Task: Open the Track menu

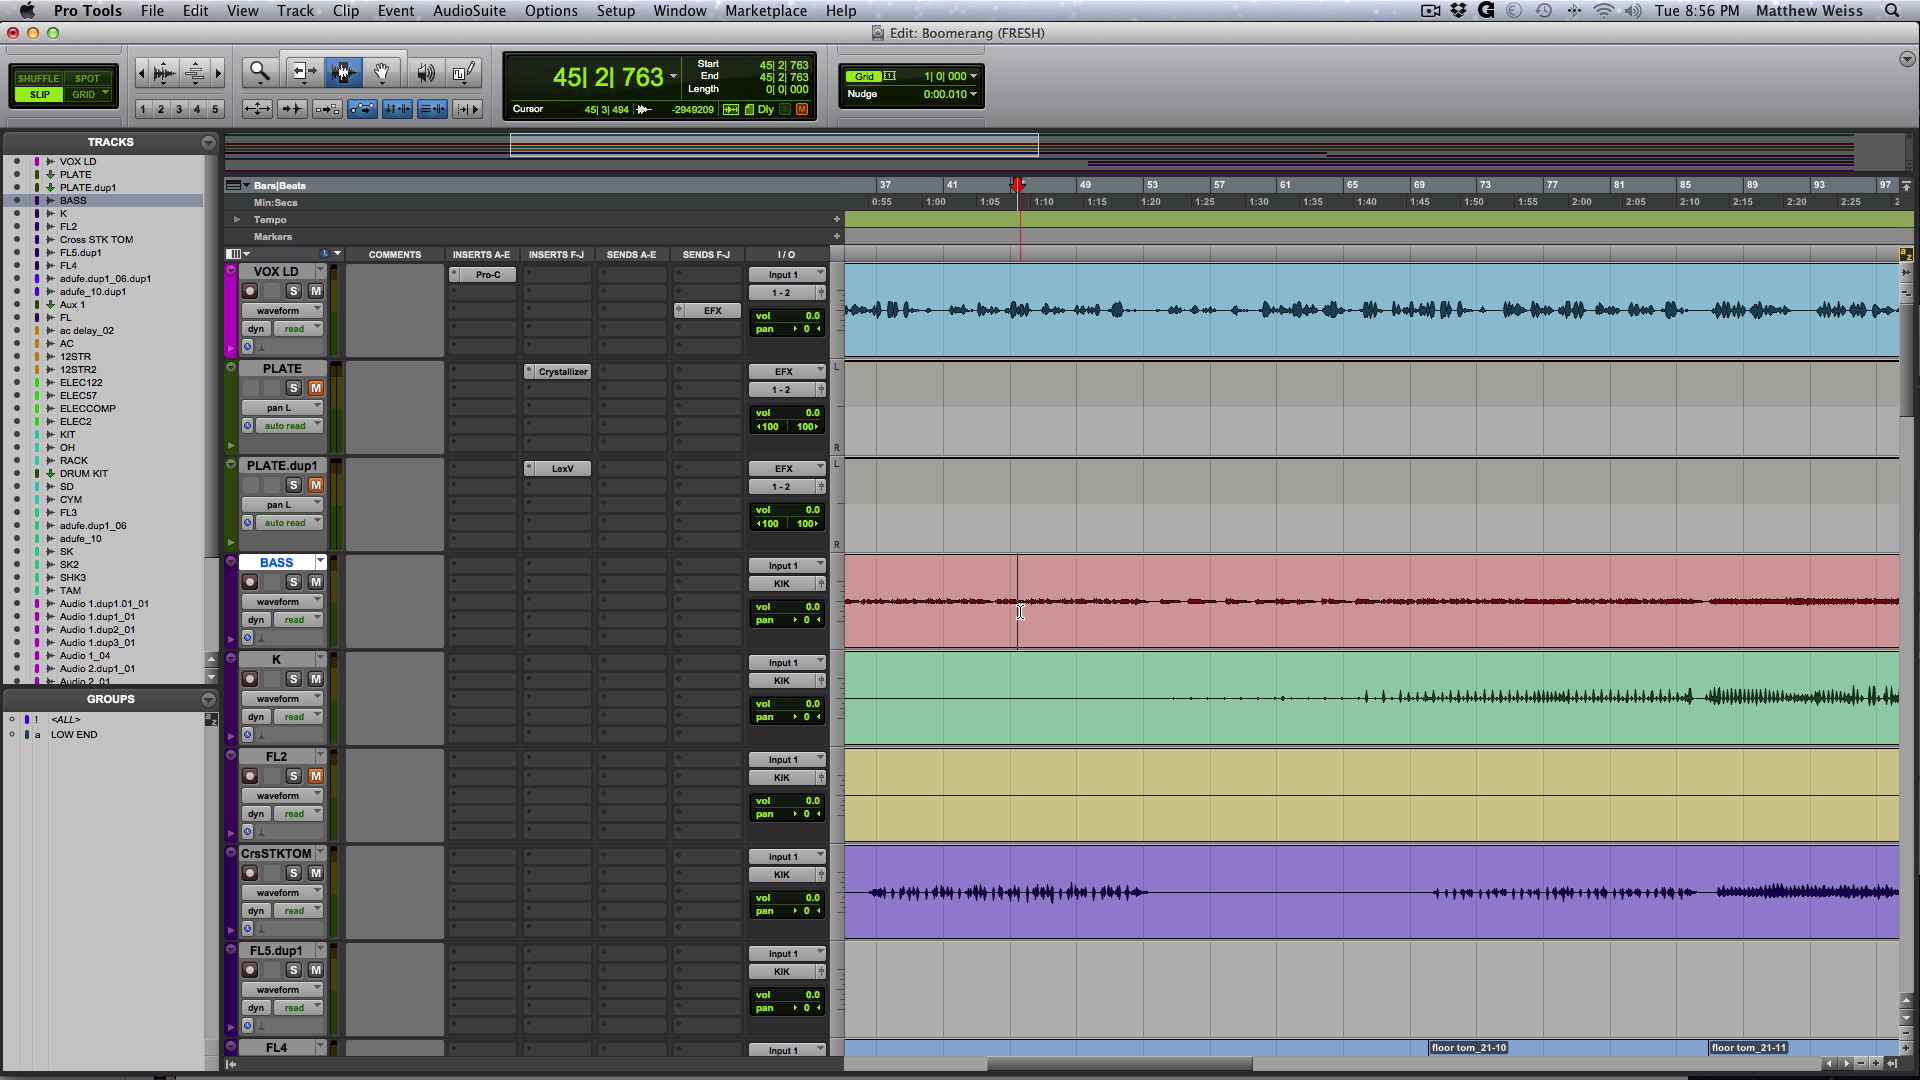Action: coord(295,10)
